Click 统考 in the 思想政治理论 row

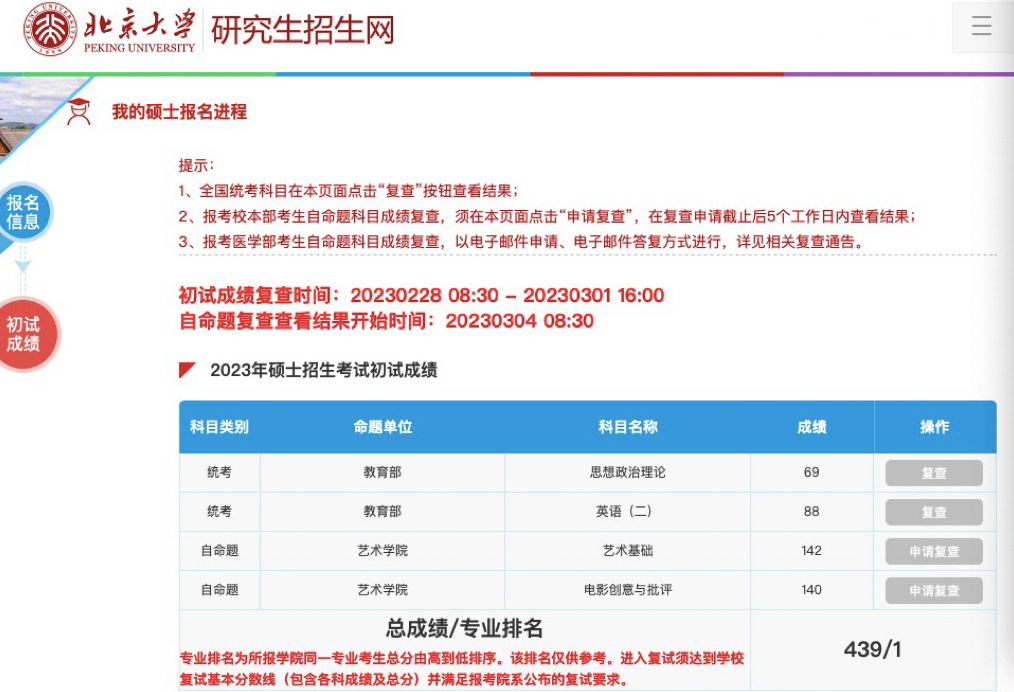point(219,472)
